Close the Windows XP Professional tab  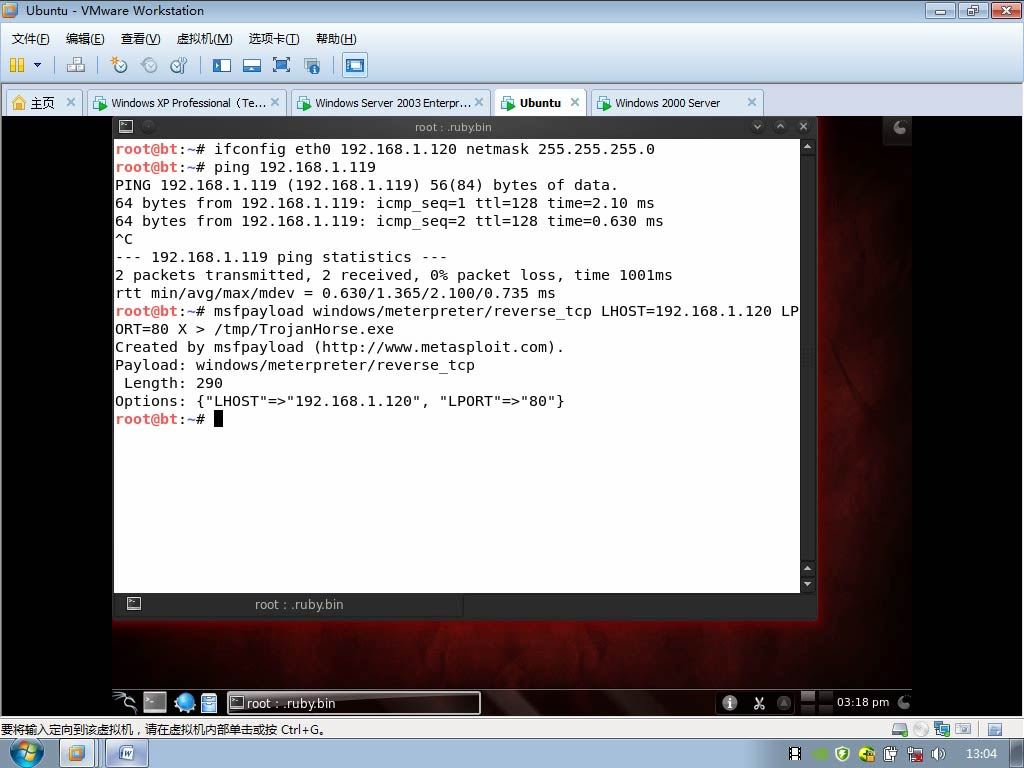[275, 103]
